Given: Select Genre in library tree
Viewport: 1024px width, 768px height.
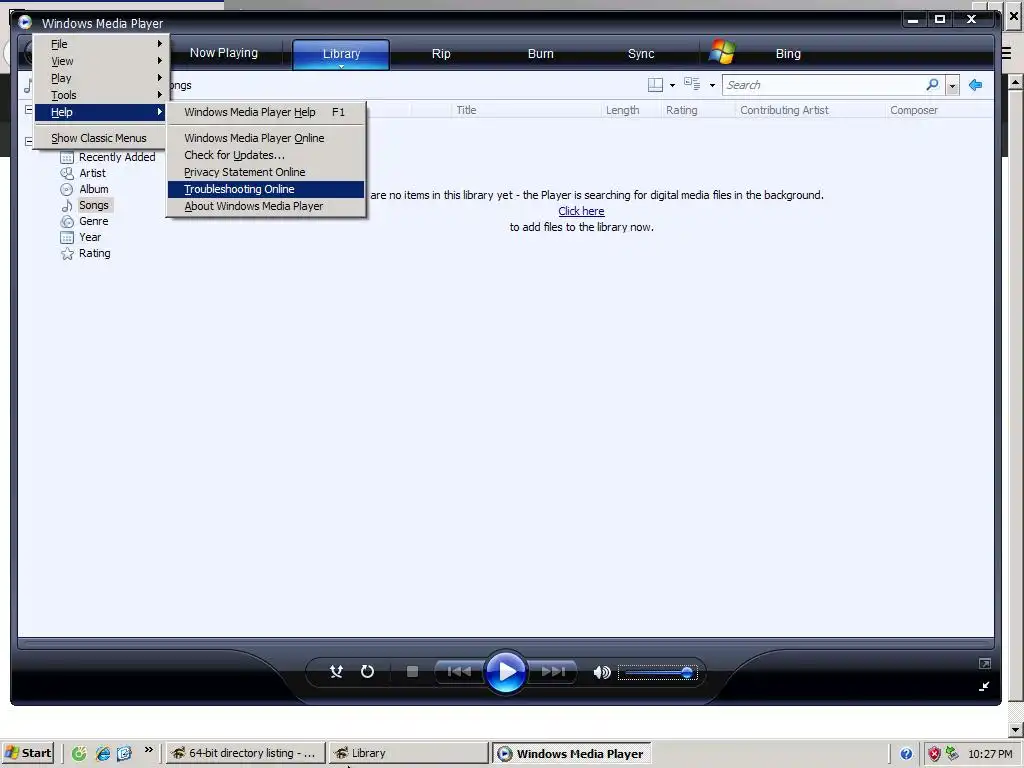Looking at the screenshot, I should pyautogui.click(x=93, y=221).
